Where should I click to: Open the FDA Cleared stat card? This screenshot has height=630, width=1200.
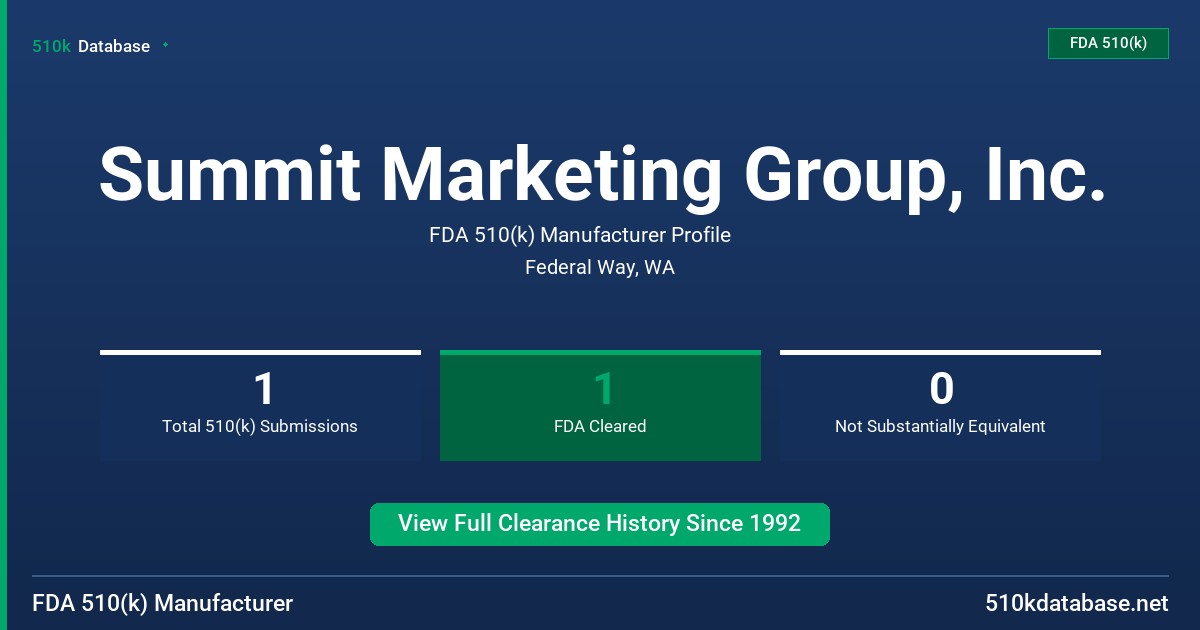click(600, 406)
